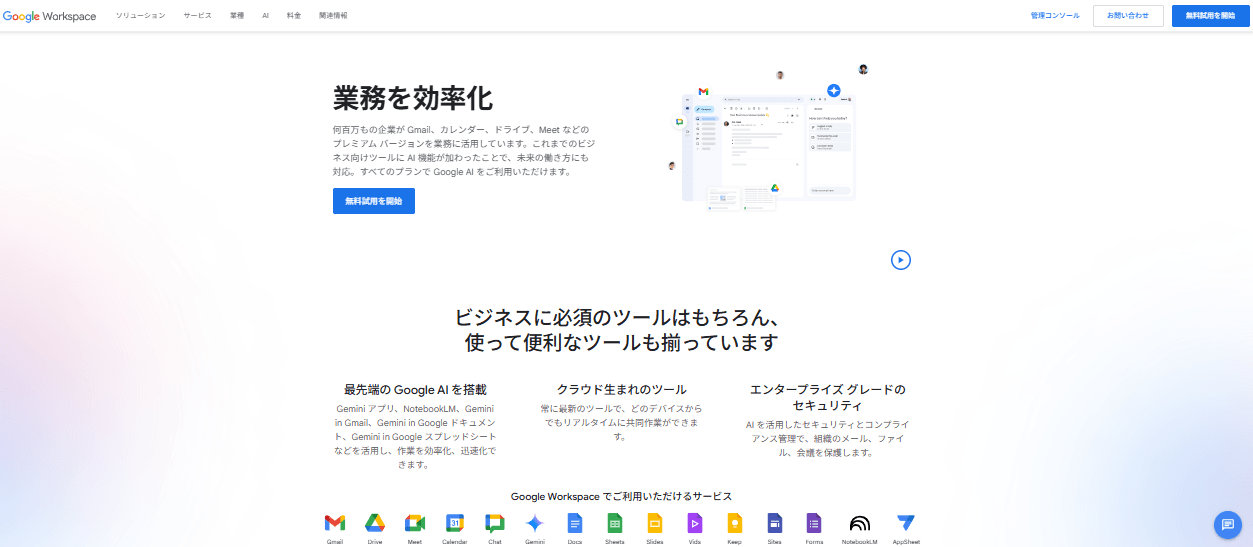This screenshot has height=547, width=1253.
Task: Open the AI menu item
Action: [x=265, y=16]
